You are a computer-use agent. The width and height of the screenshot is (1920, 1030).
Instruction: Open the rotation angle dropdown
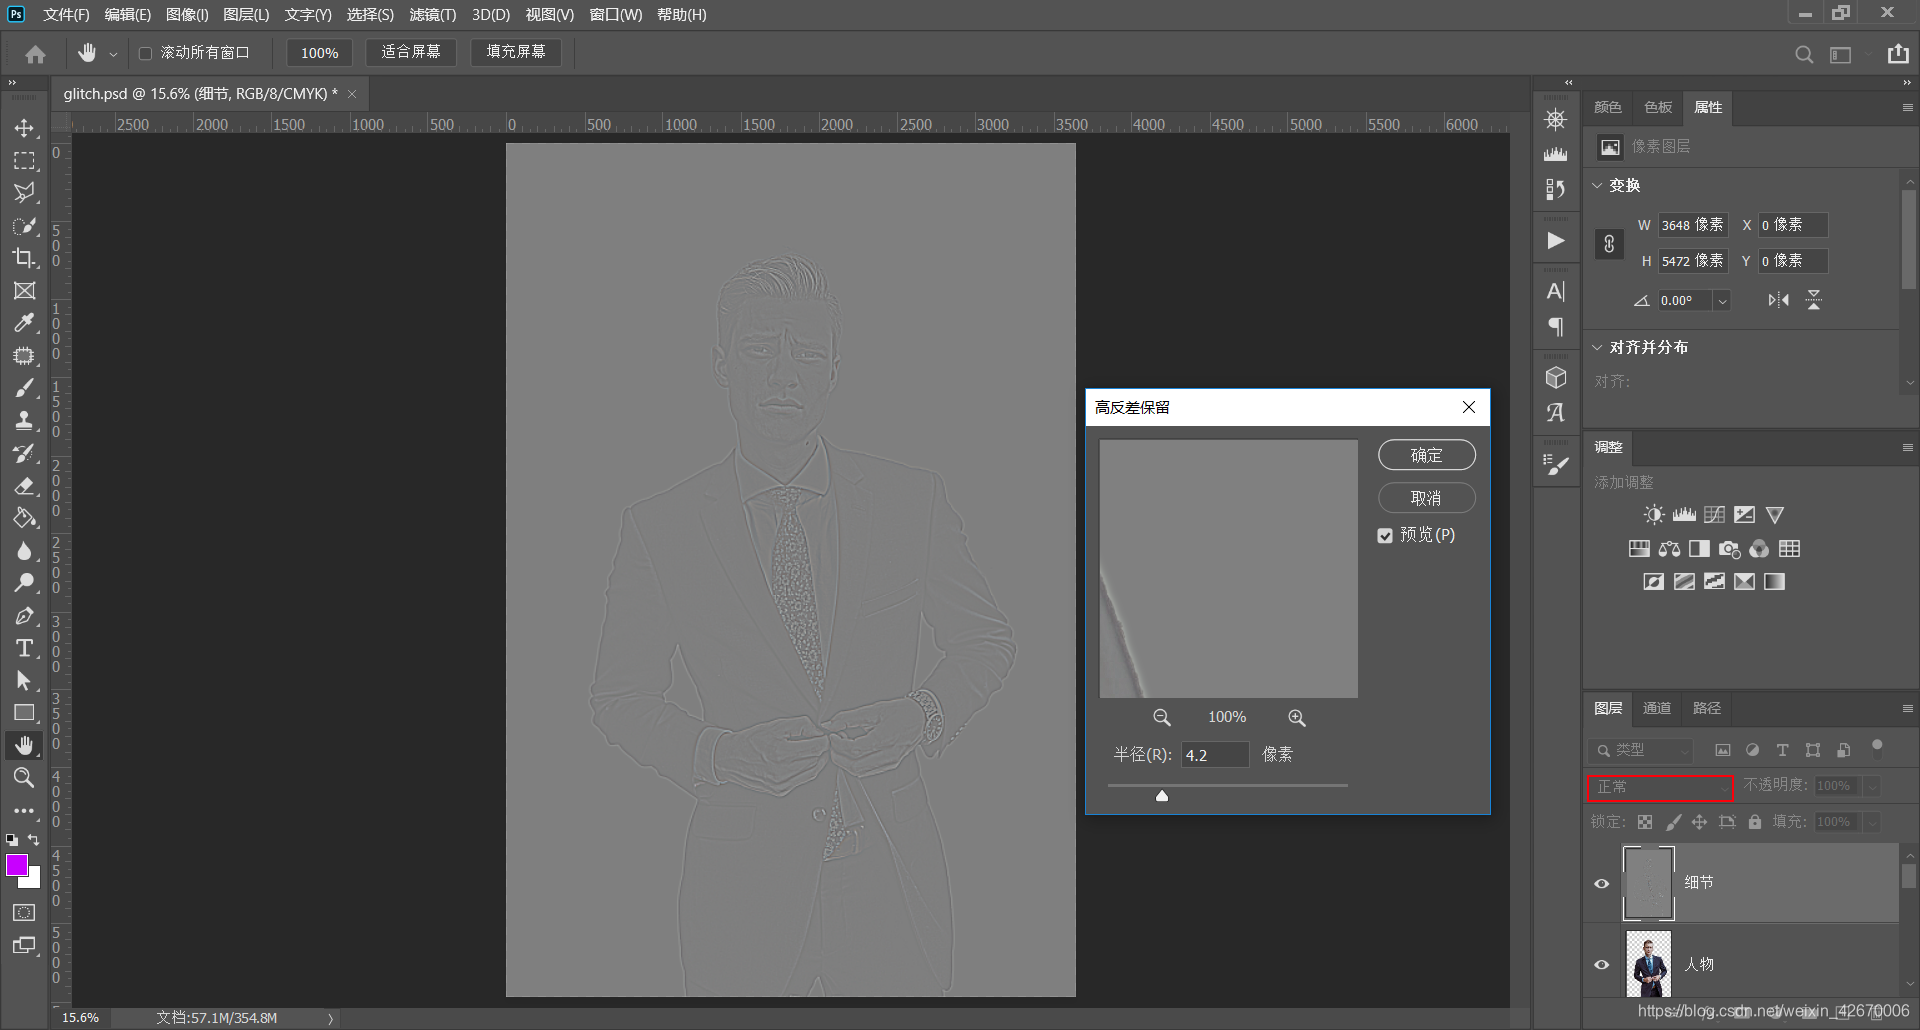(x=1722, y=301)
